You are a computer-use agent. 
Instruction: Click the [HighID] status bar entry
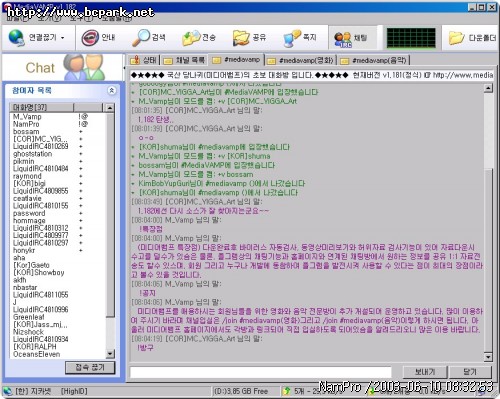[74, 391]
